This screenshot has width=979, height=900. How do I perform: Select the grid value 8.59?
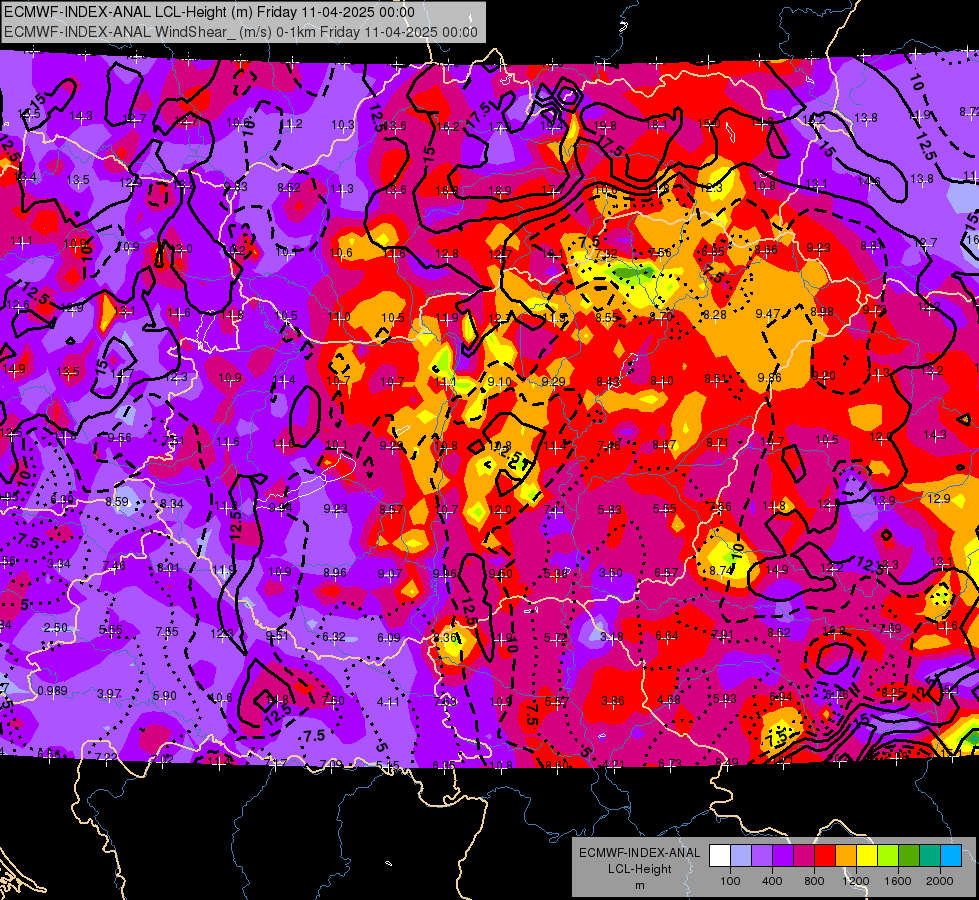[117, 502]
